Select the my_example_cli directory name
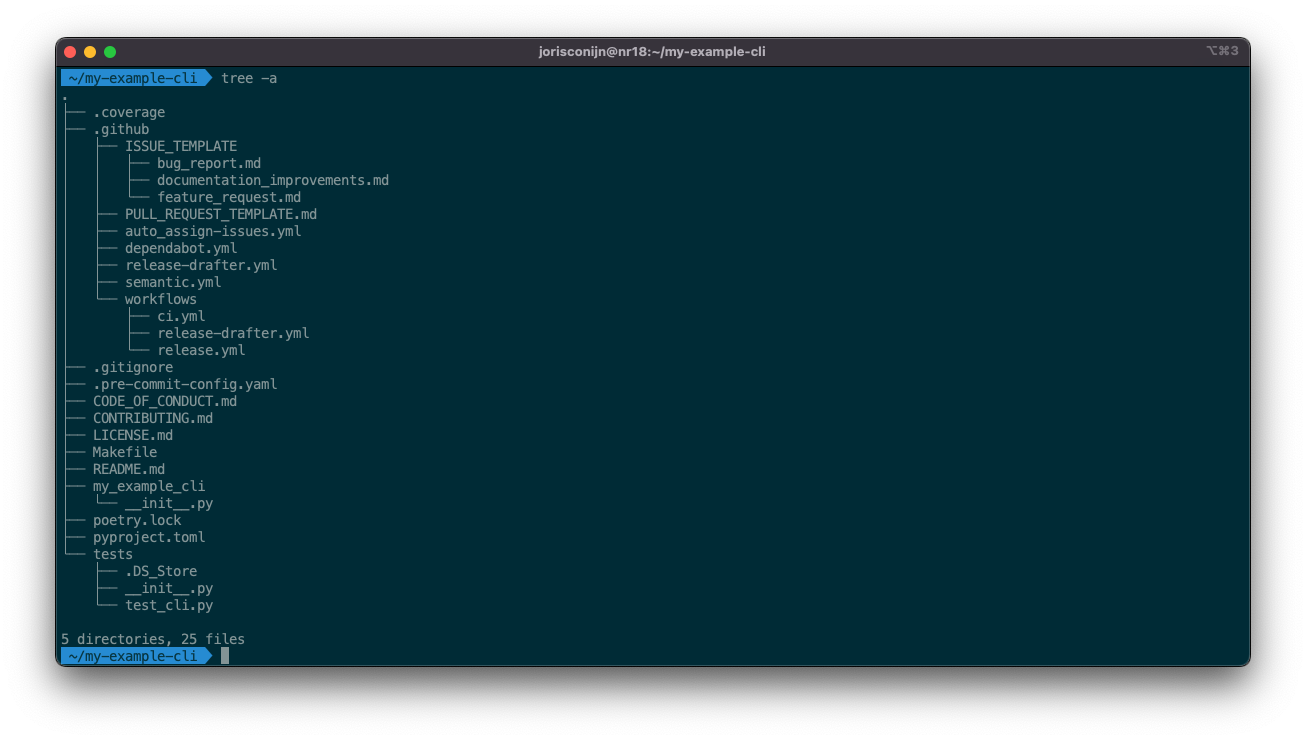 click(148, 485)
